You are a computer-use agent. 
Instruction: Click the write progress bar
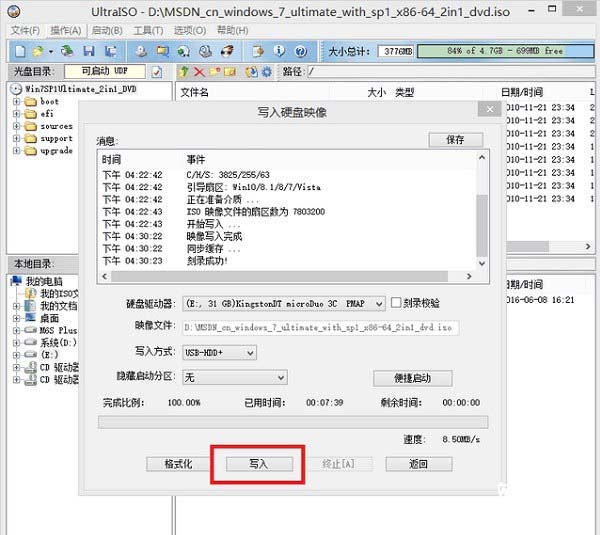[293, 422]
